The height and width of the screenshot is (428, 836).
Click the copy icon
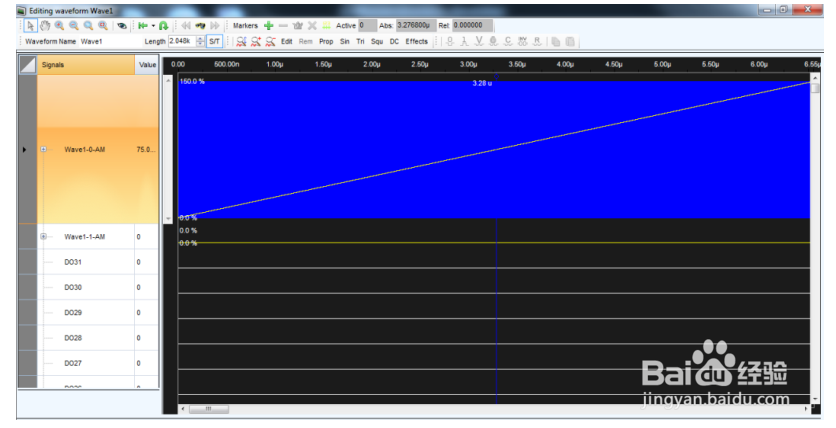click(556, 42)
